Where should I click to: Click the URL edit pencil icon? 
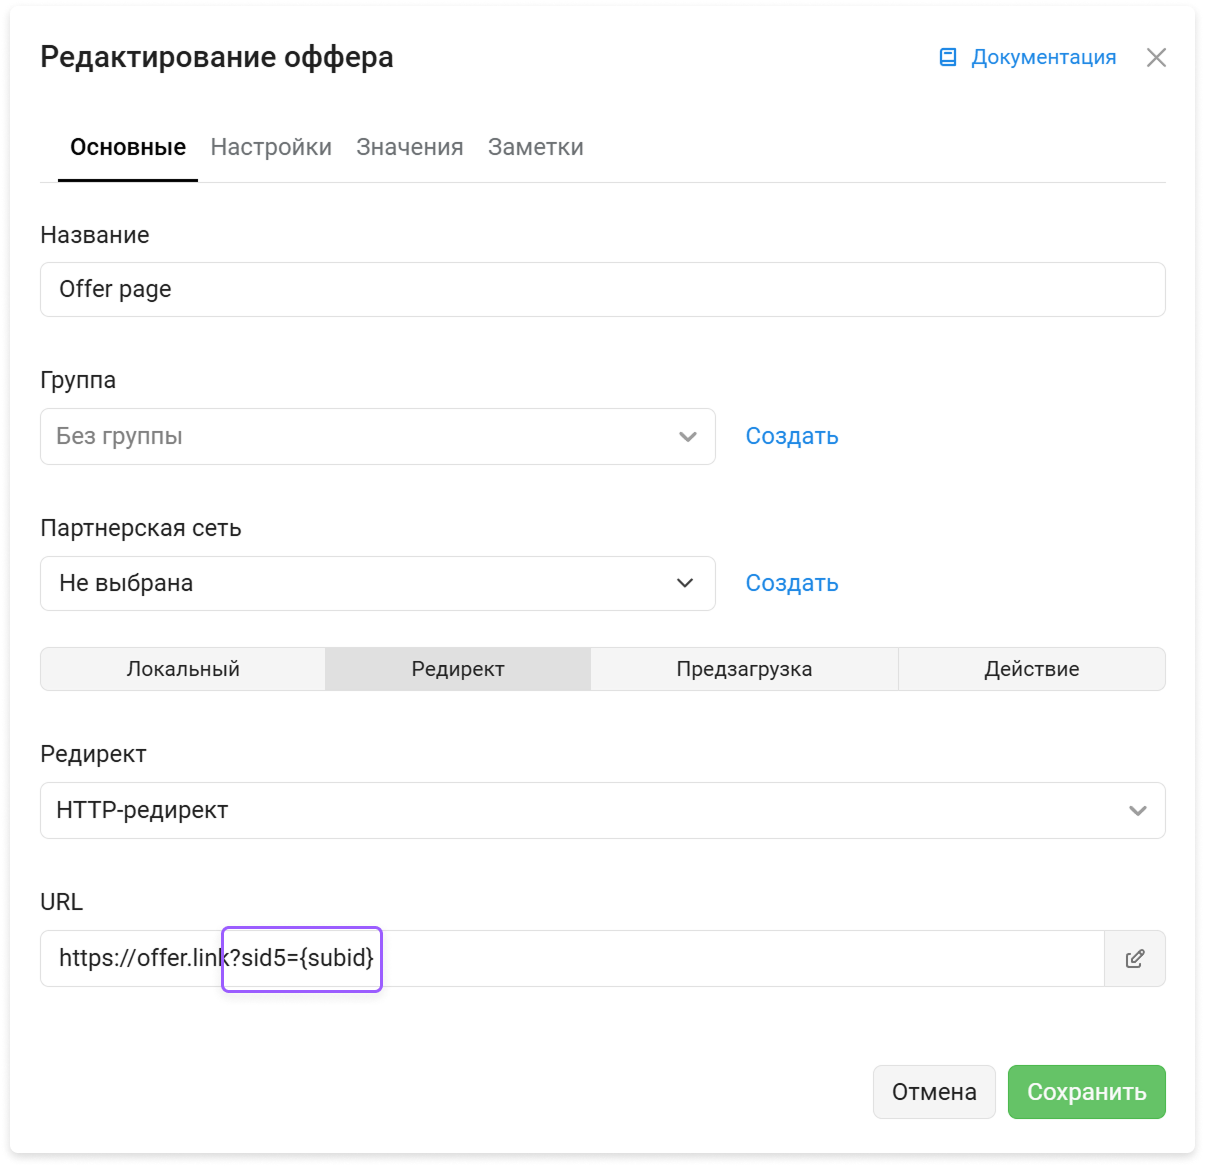point(1135,959)
